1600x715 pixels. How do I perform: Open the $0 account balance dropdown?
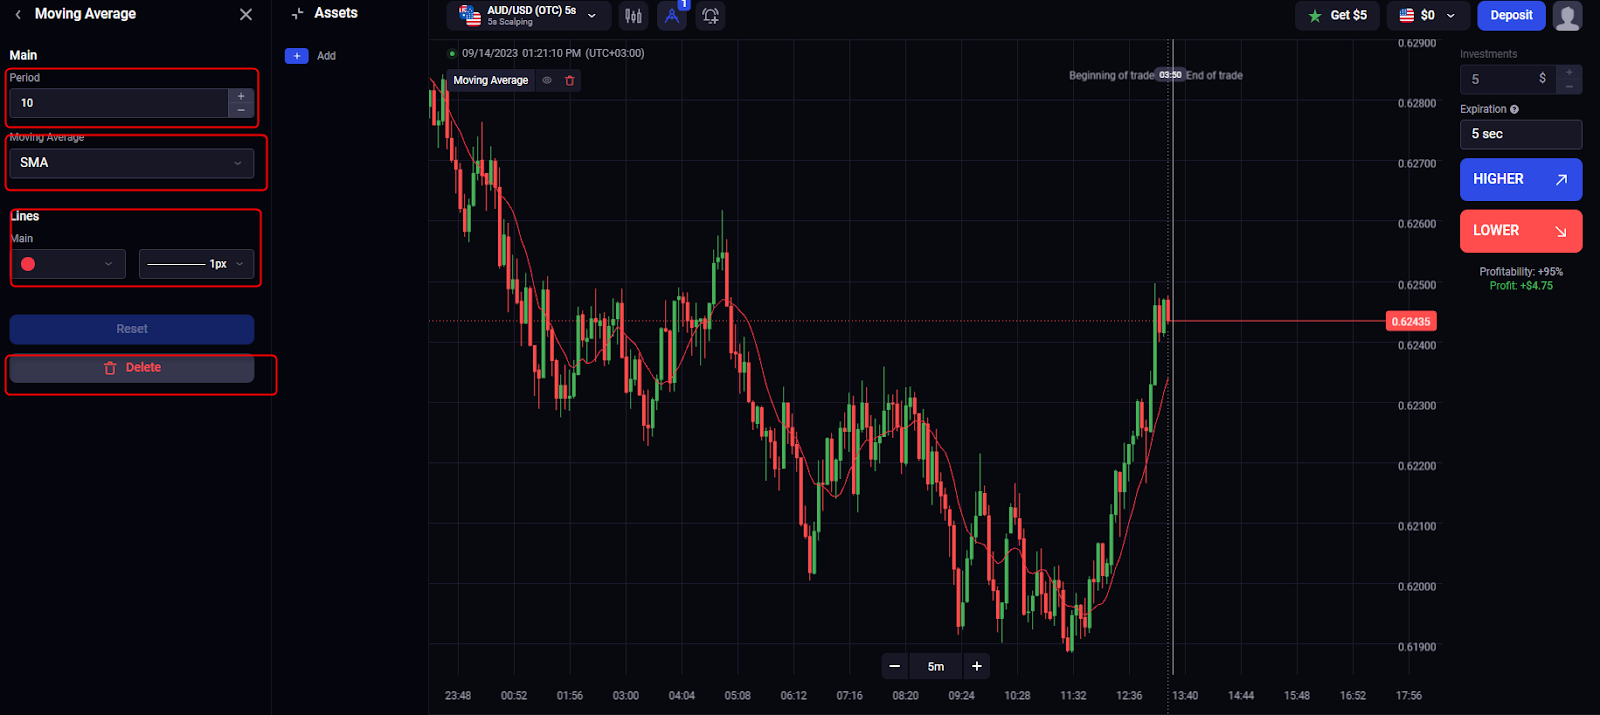pos(1428,15)
